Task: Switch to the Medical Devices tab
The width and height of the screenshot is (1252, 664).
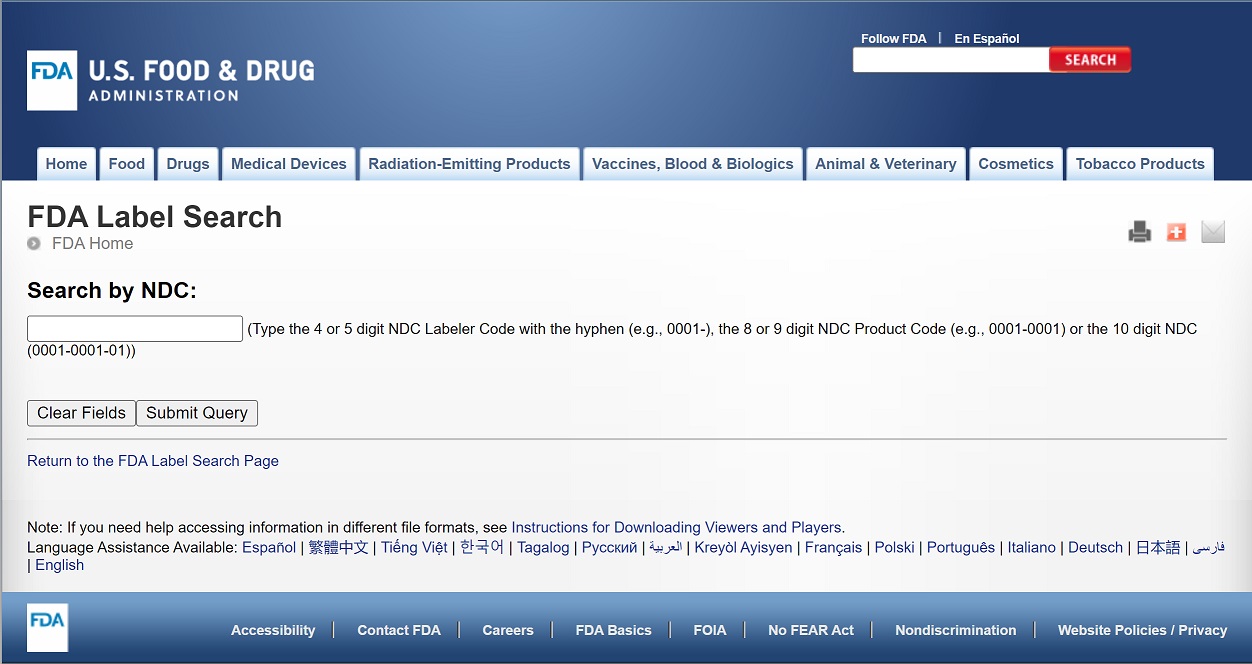Action: point(288,163)
